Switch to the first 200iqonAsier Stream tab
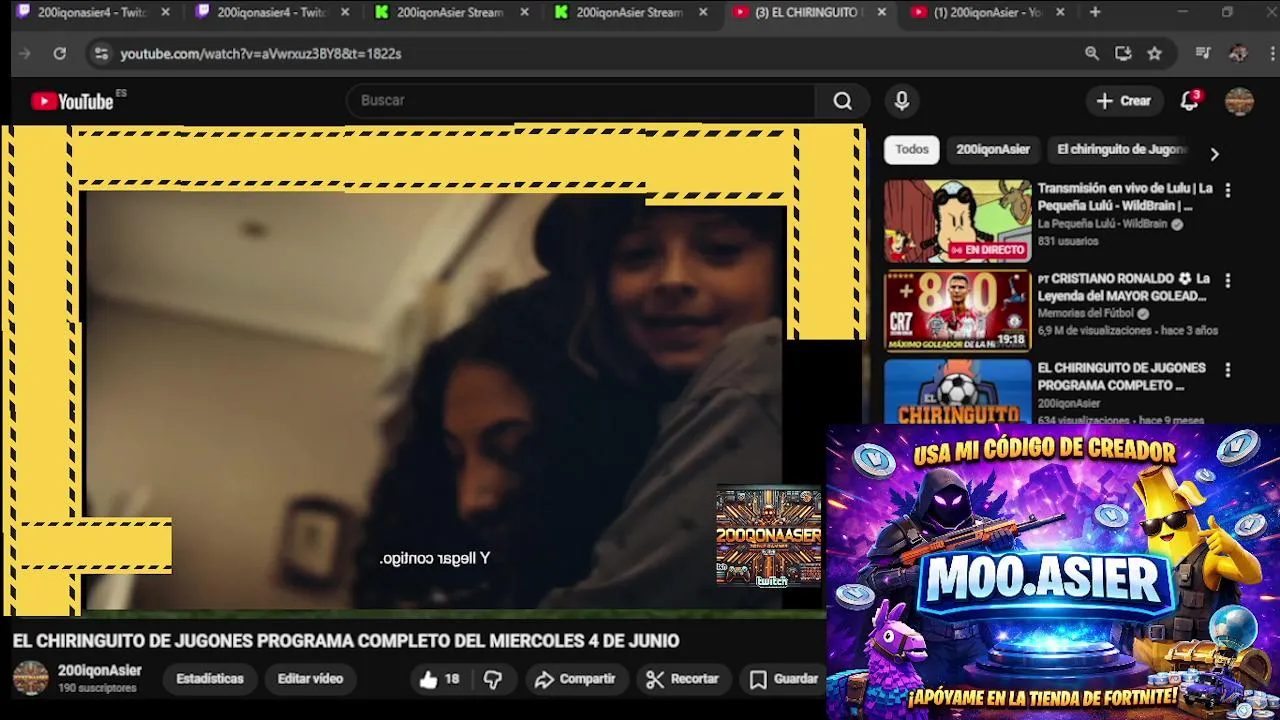Screen dimensions: 1280x720 pyautogui.click(x=451, y=12)
